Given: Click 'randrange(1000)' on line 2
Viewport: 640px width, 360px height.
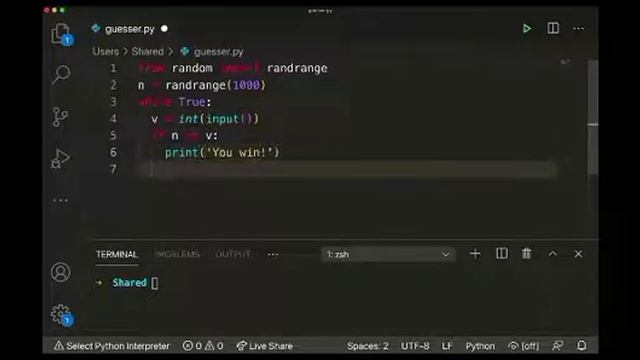Looking at the screenshot, I should tap(216, 85).
